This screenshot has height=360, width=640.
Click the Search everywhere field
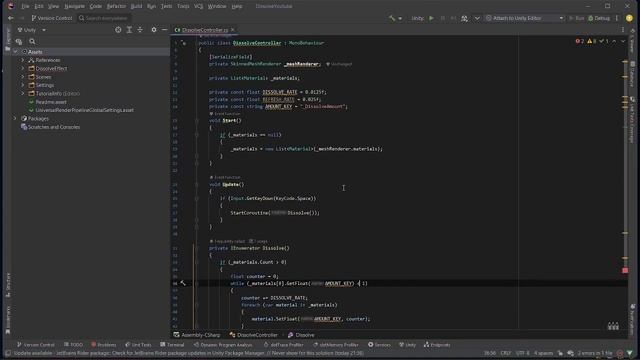click(103, 18)
